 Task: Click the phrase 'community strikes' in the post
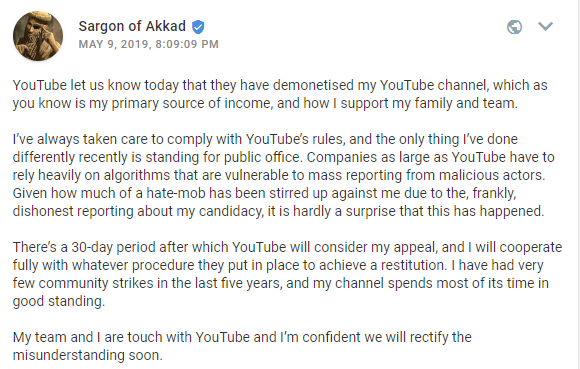tap(96, 283)
